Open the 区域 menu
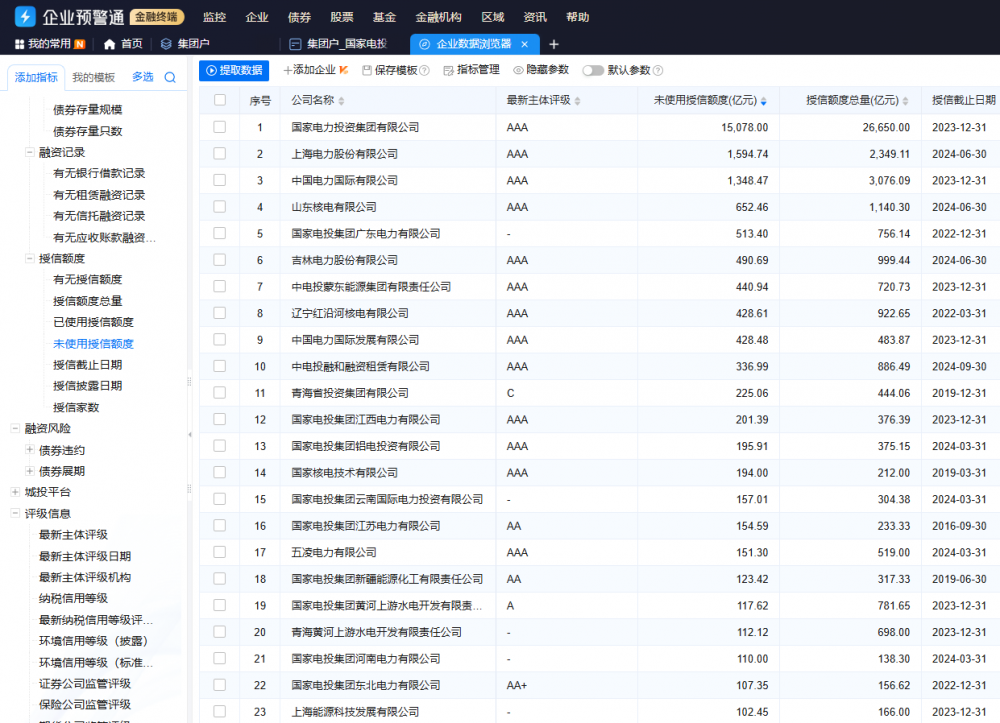Viewport: 1000px width, 723px height. 492,17
